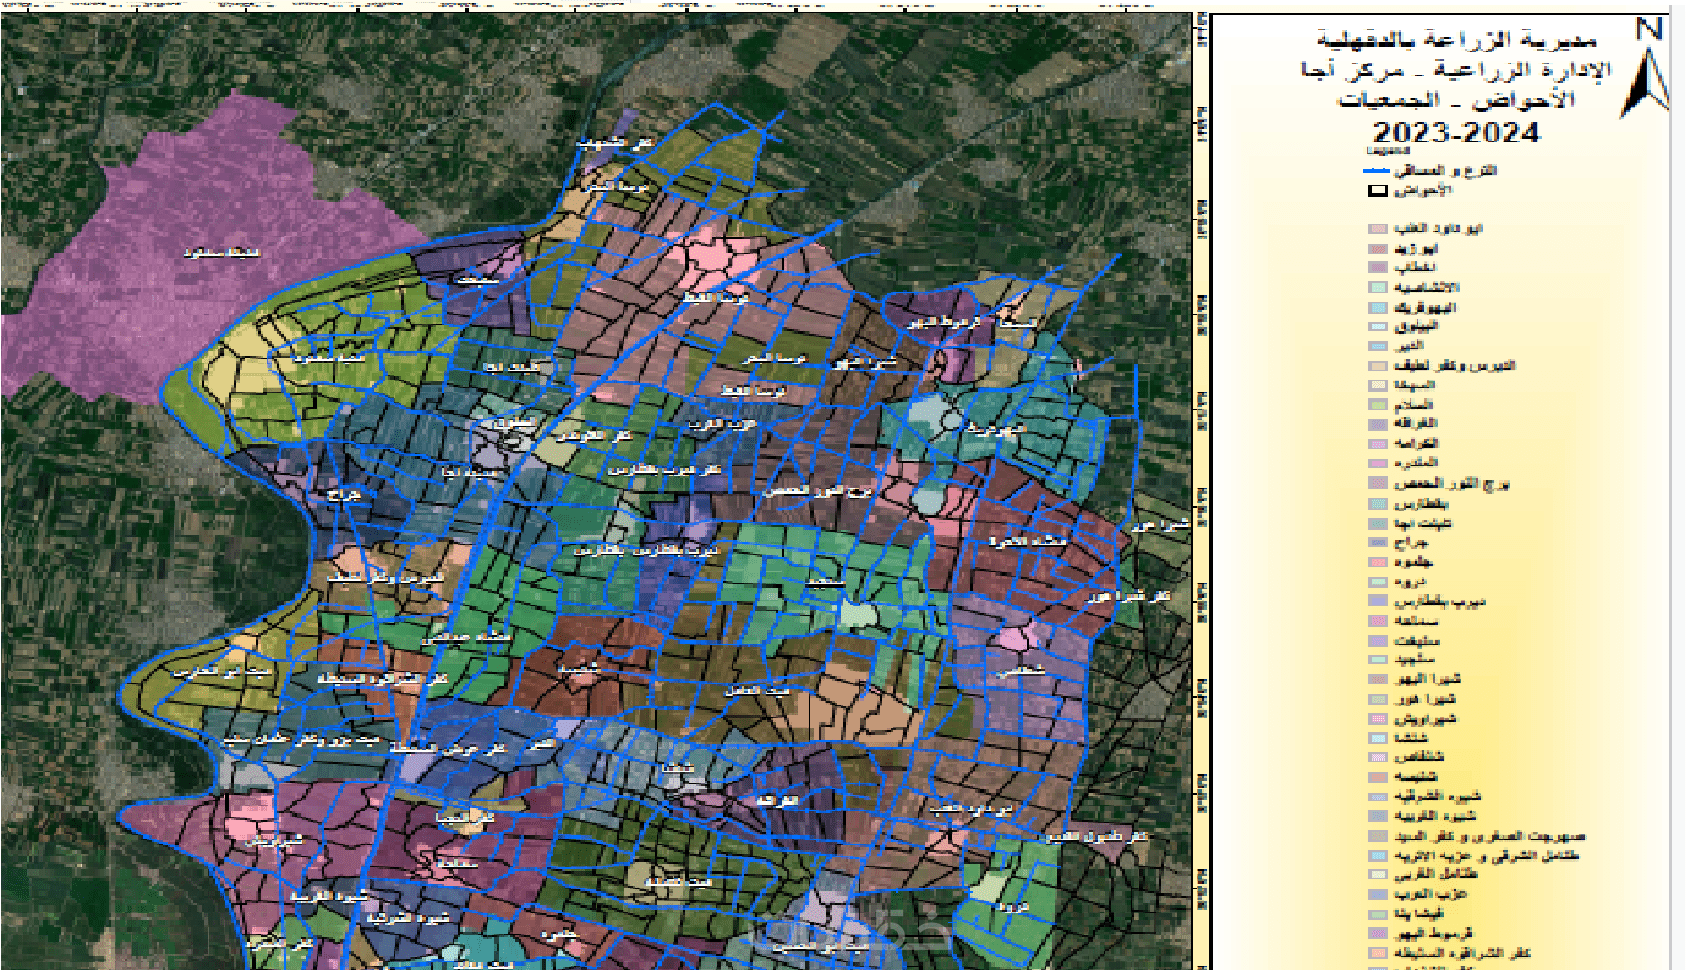This screenshot has width=1700, height=970.
Task: Click the صهرجت الصغرى و كفر السيد legend label
Action: click(x=1490, y=836)
